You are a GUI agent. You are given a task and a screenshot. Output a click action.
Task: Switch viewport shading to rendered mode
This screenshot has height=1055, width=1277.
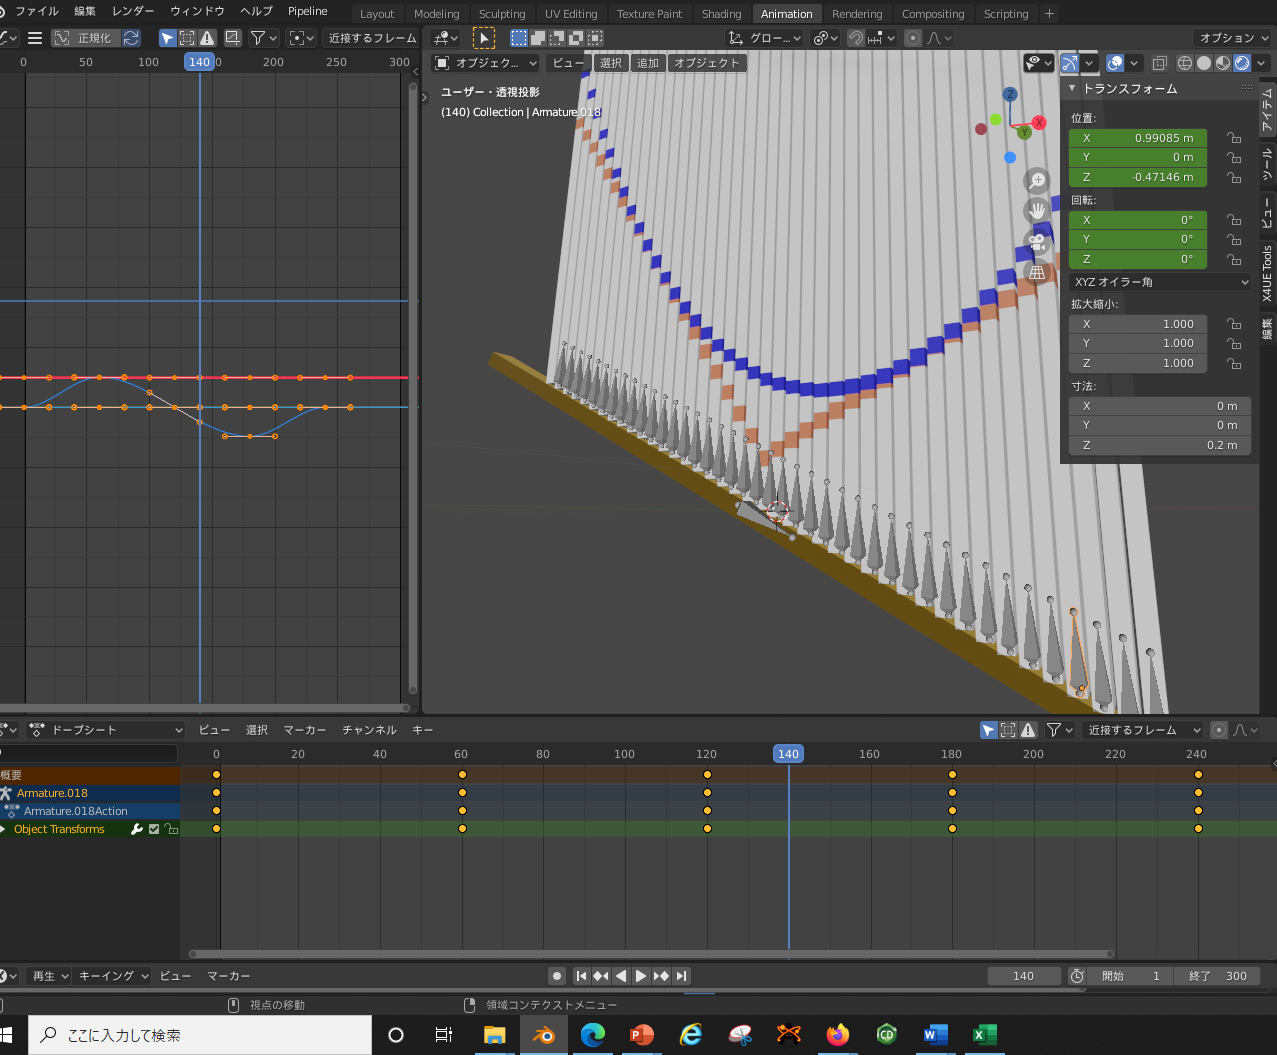point(1241,62)
